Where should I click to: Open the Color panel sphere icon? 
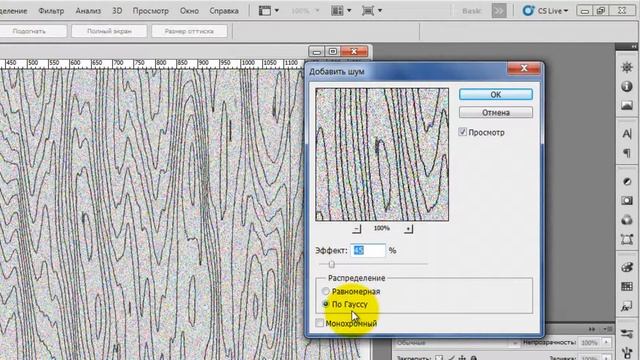(x=627, y=220)
